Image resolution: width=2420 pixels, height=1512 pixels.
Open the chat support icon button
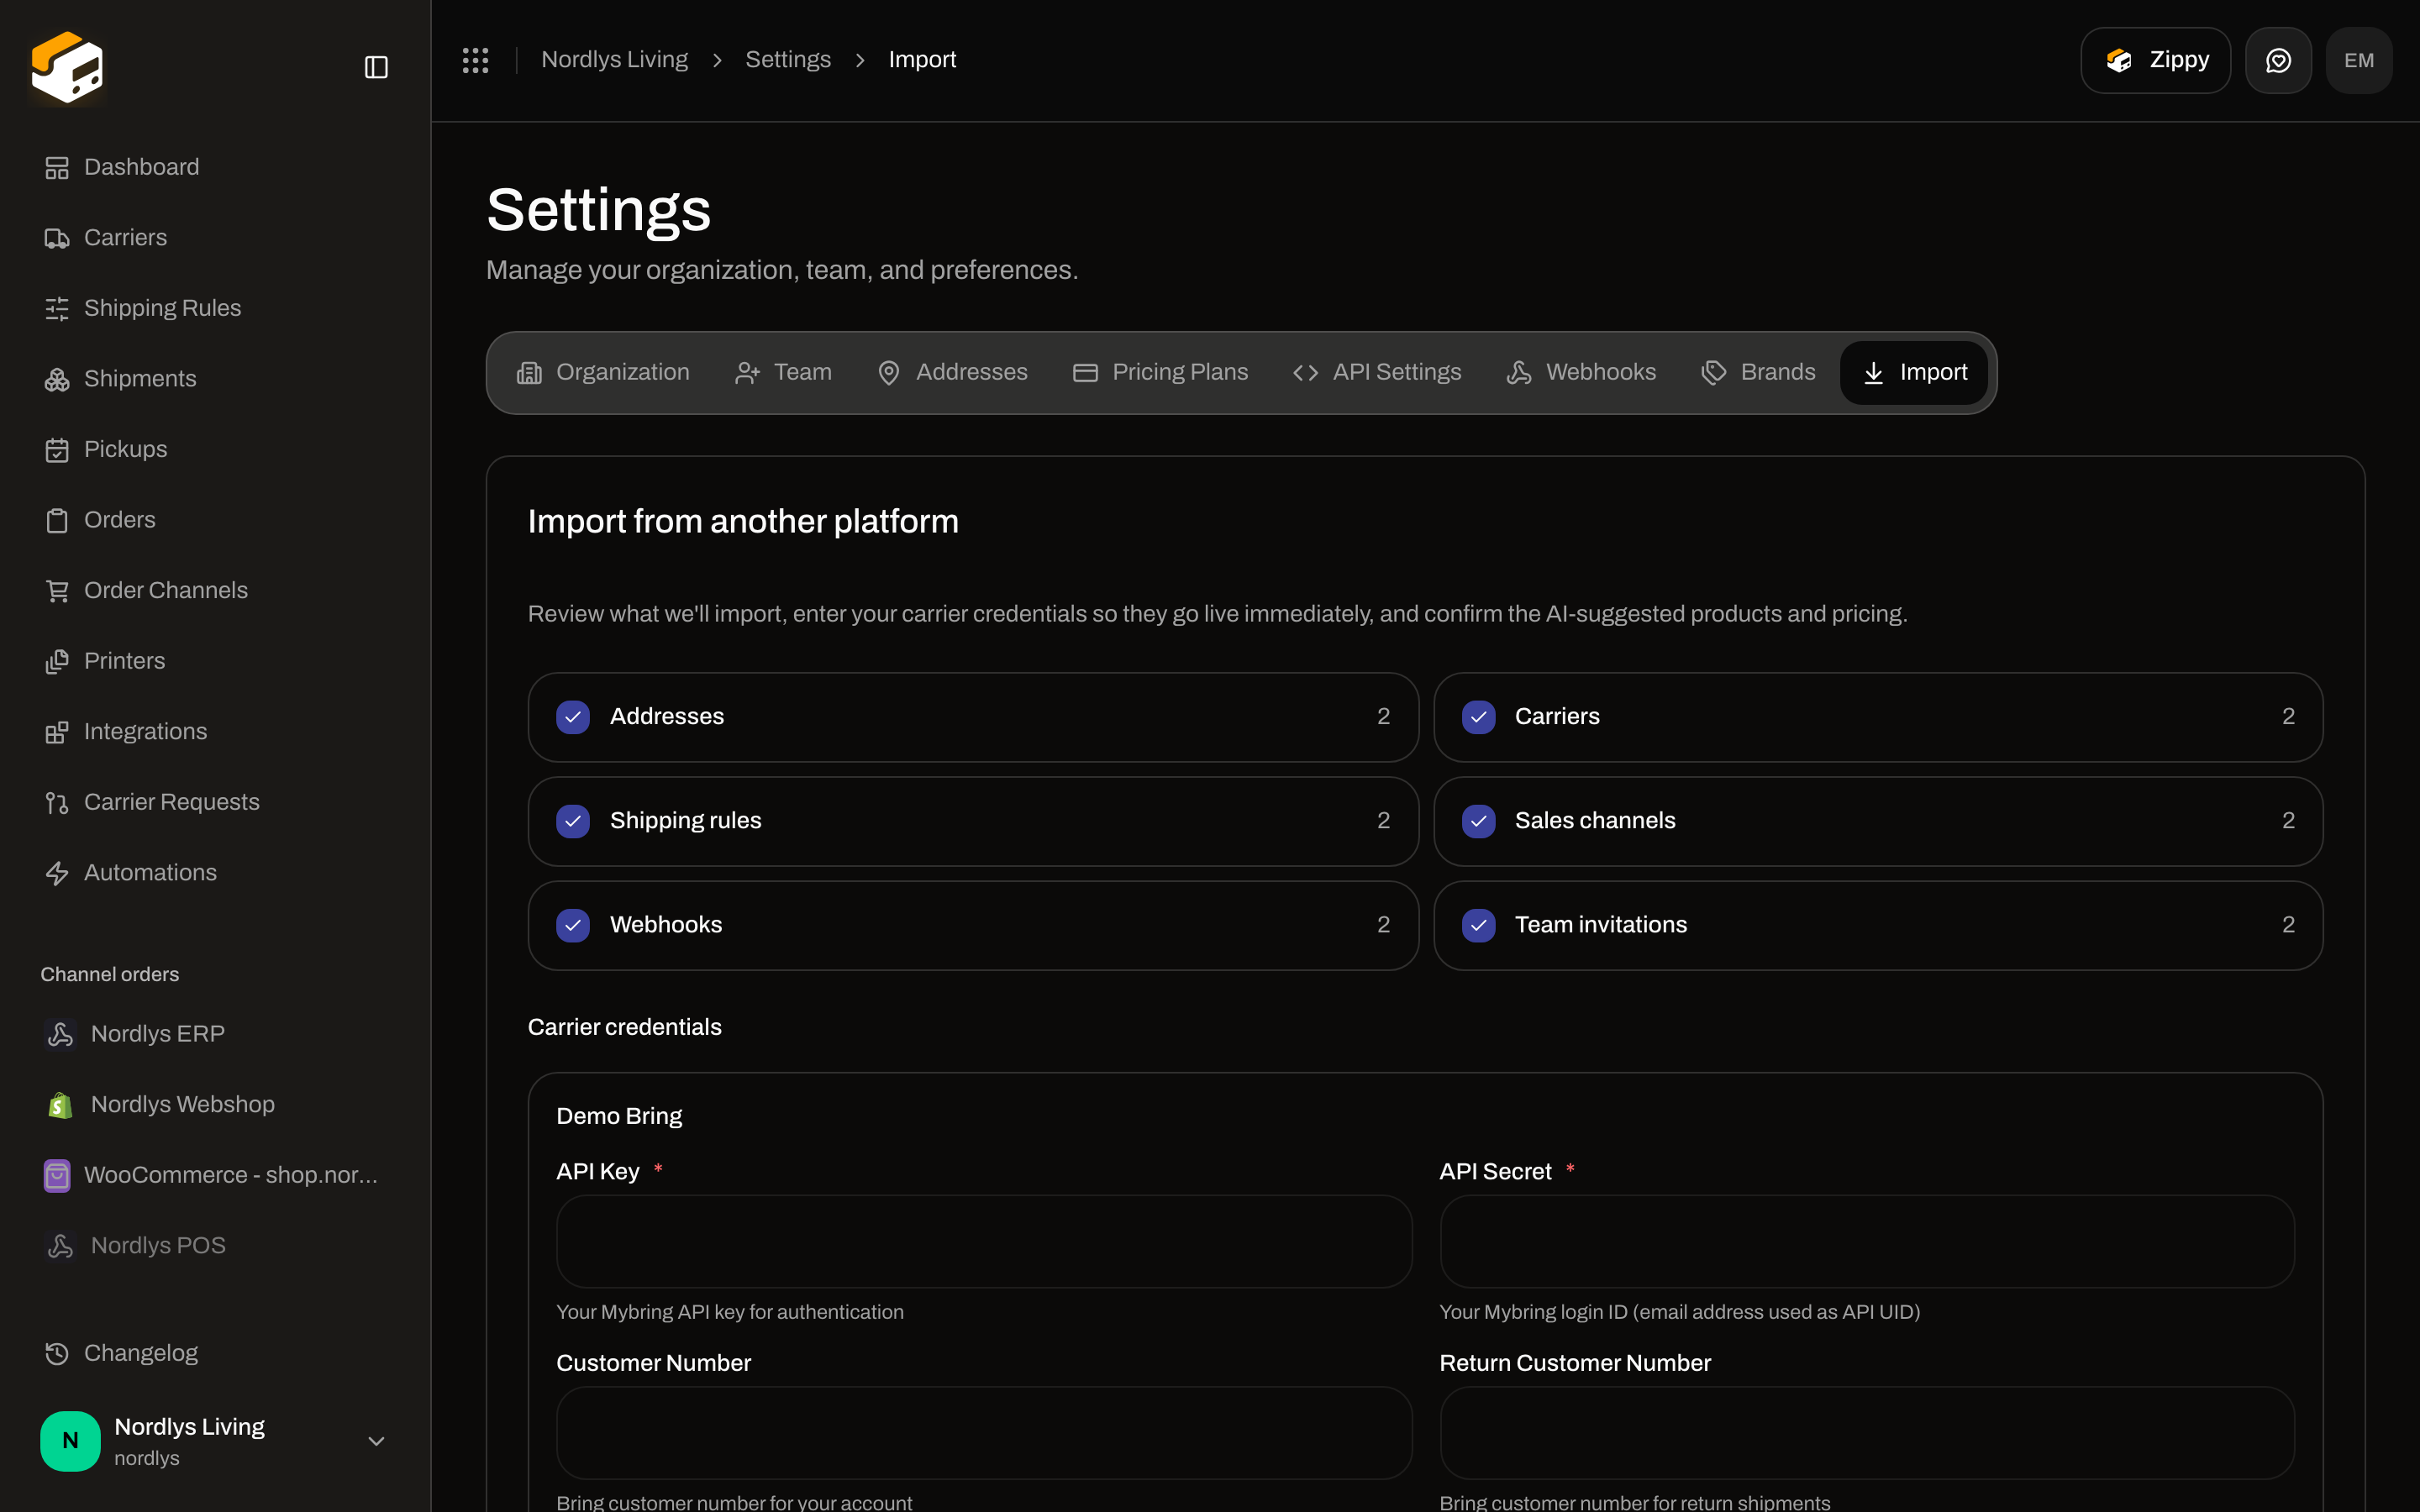2278,60
